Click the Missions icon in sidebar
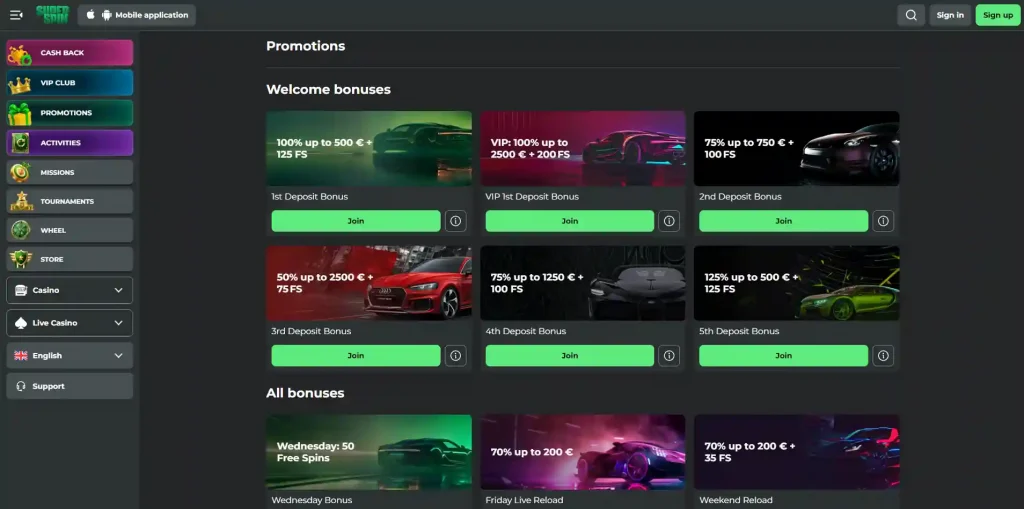The height and width of the screenshot is (509, 1024). coord(20,172)
